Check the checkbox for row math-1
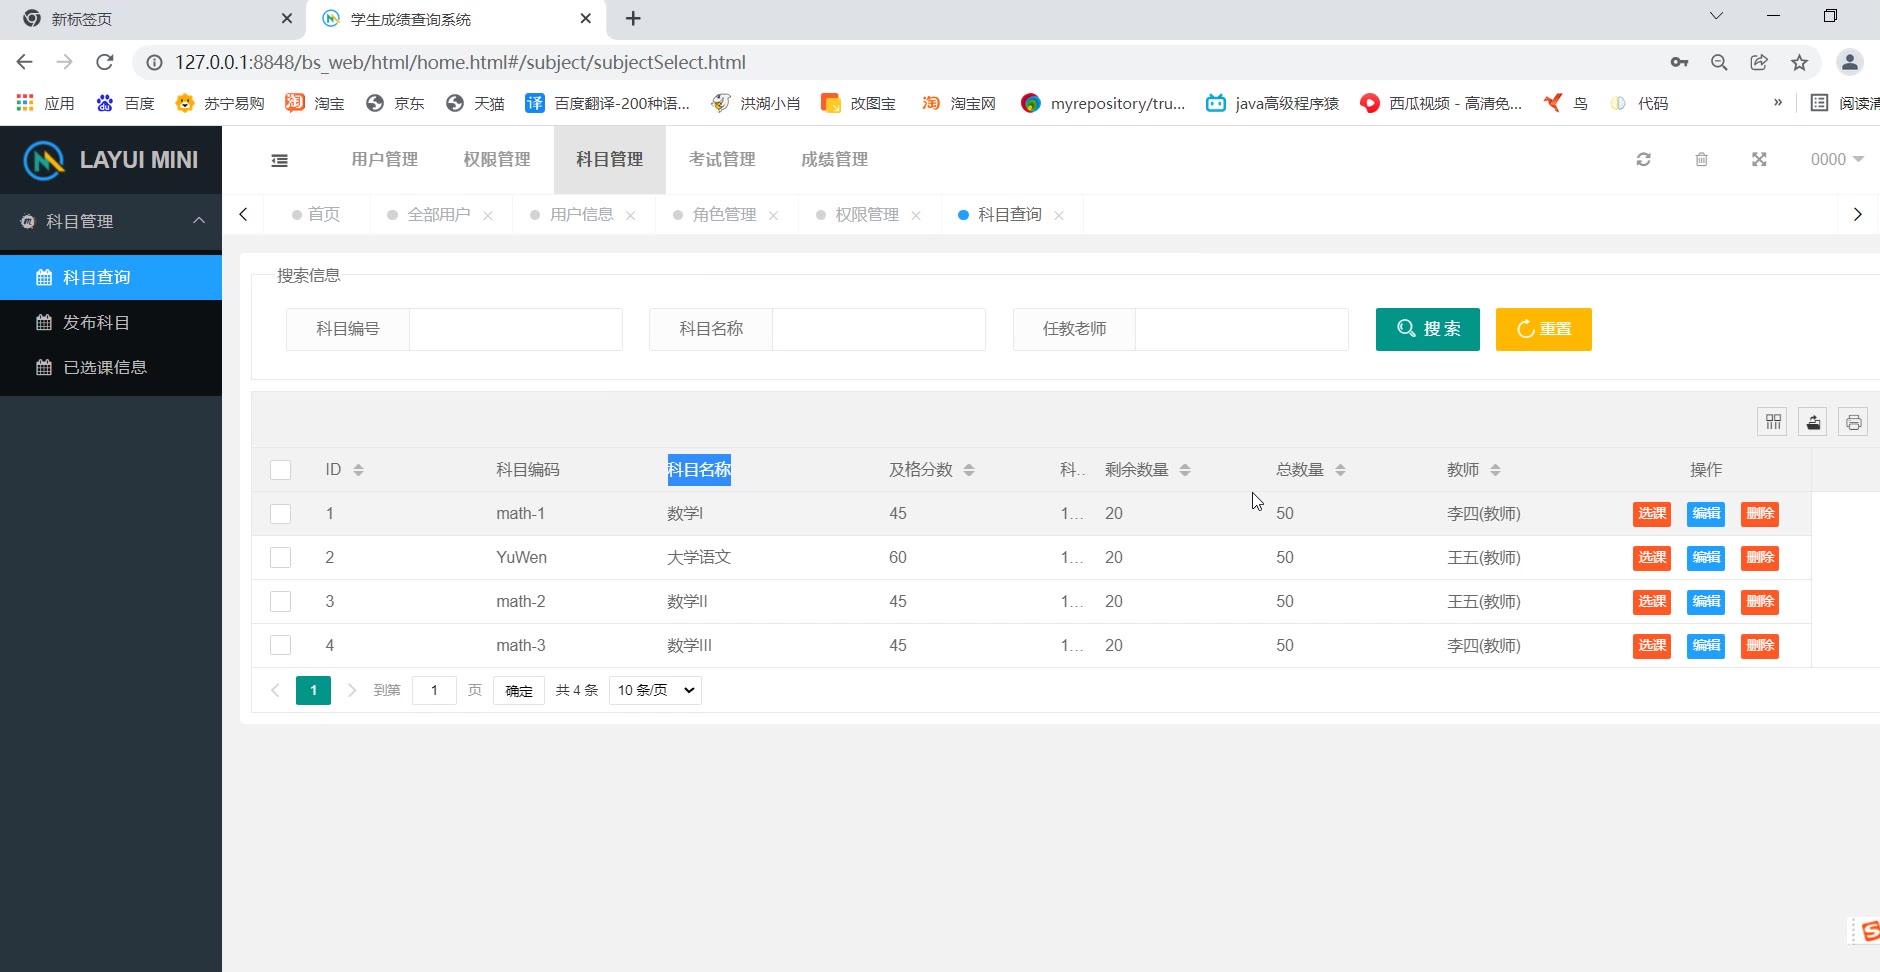 tap(281, 514)
